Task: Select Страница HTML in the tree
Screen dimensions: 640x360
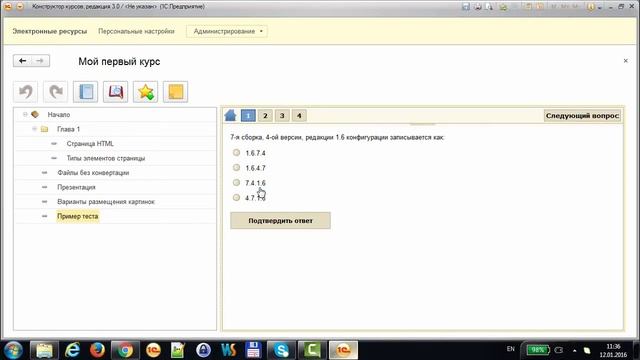Action: (x=90, y=144)
